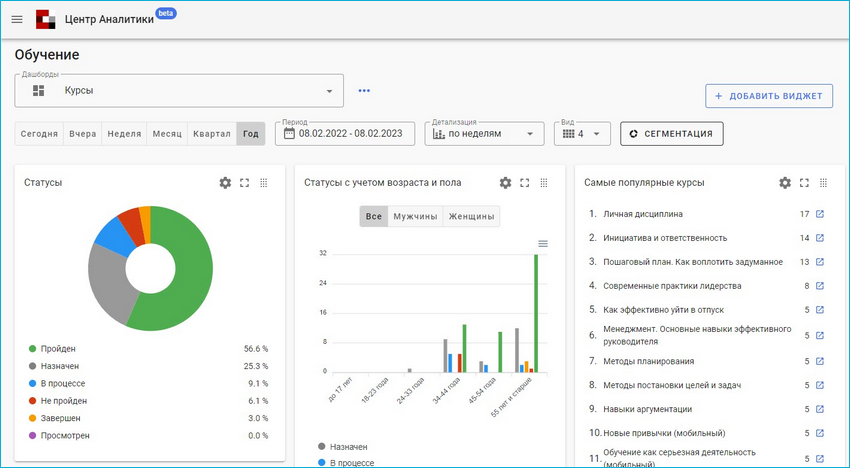Click the 34-44 года axis label
The image size is (850, 468).
tap(446, 392)
